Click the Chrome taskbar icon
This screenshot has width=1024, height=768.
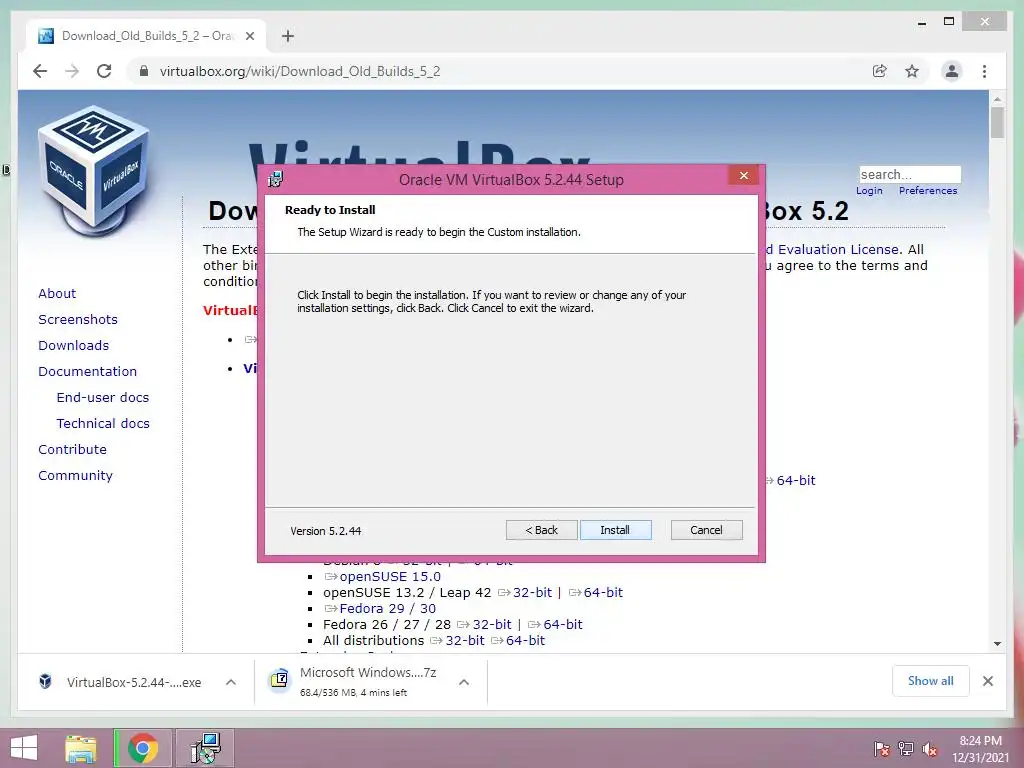pos(143,748)
